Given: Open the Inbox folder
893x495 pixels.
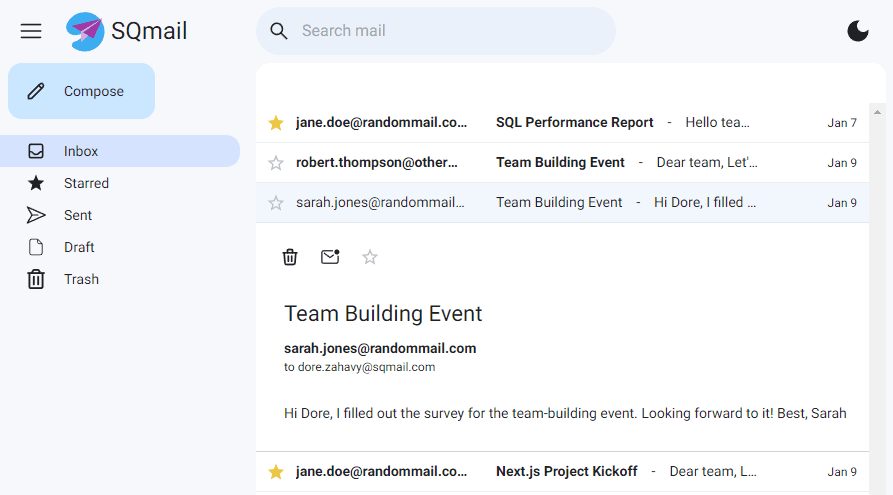Looking at the screenshot, I should coord(120,151).
